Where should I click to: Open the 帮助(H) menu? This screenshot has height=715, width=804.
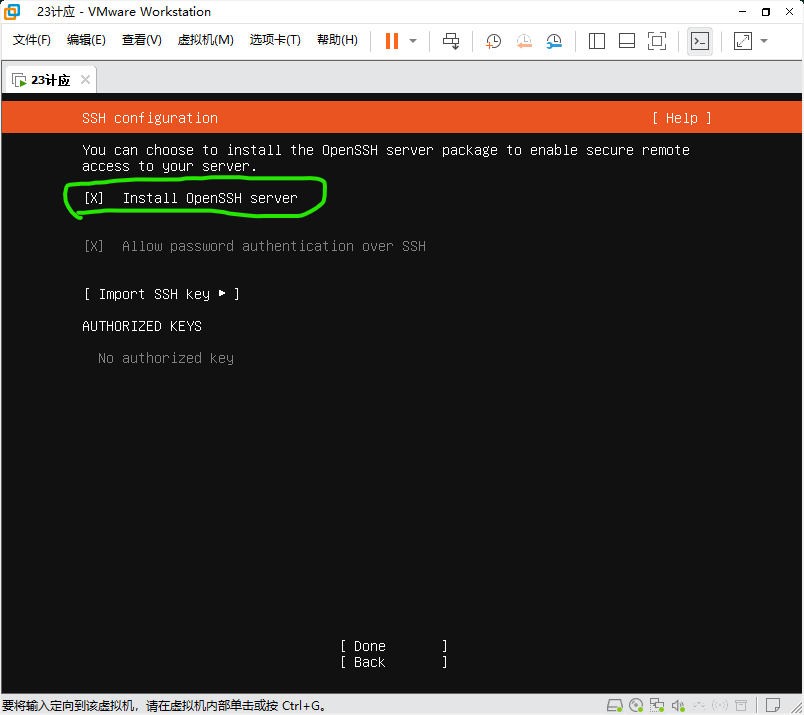point(337,40)
